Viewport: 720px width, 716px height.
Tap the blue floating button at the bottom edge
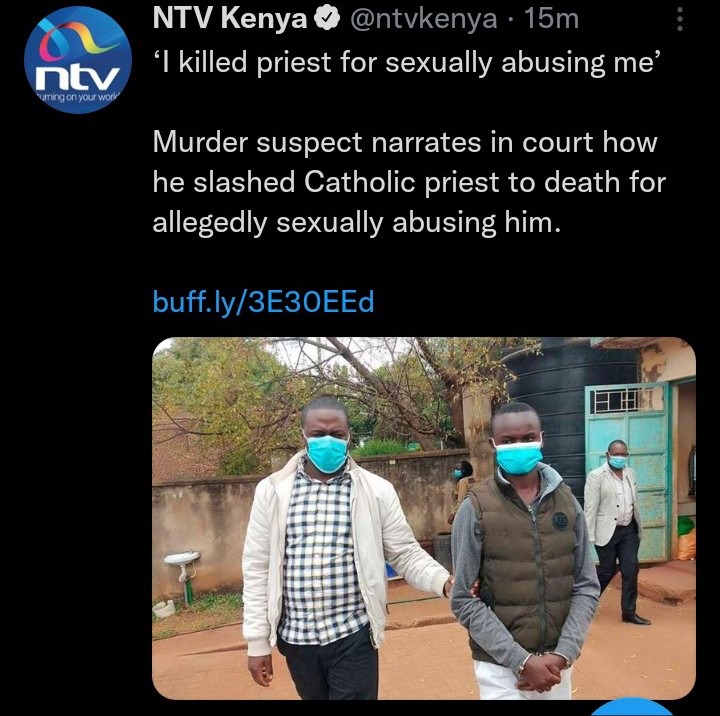click(631, 707)
